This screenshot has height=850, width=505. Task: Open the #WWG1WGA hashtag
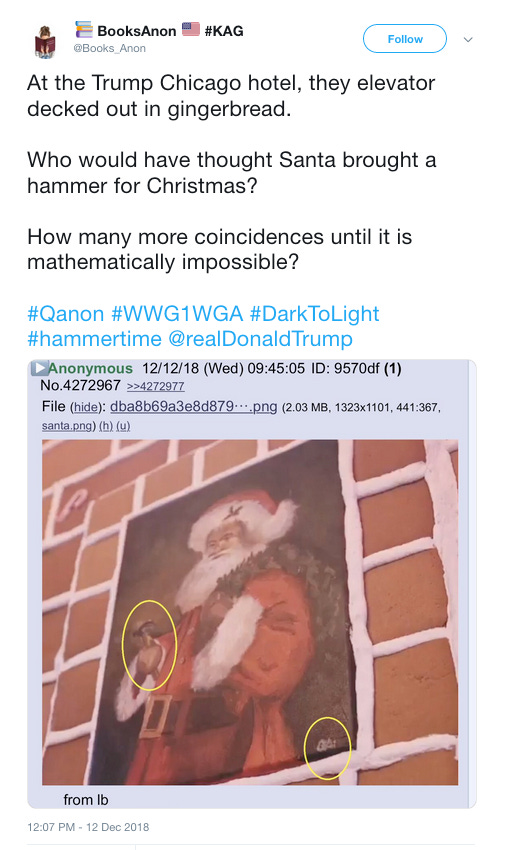coord(177,313)
